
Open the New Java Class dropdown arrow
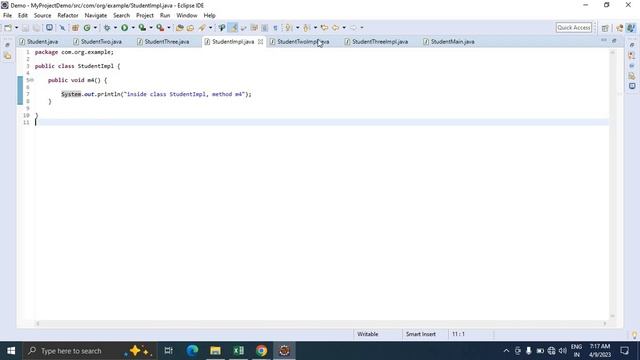point(95,28)
